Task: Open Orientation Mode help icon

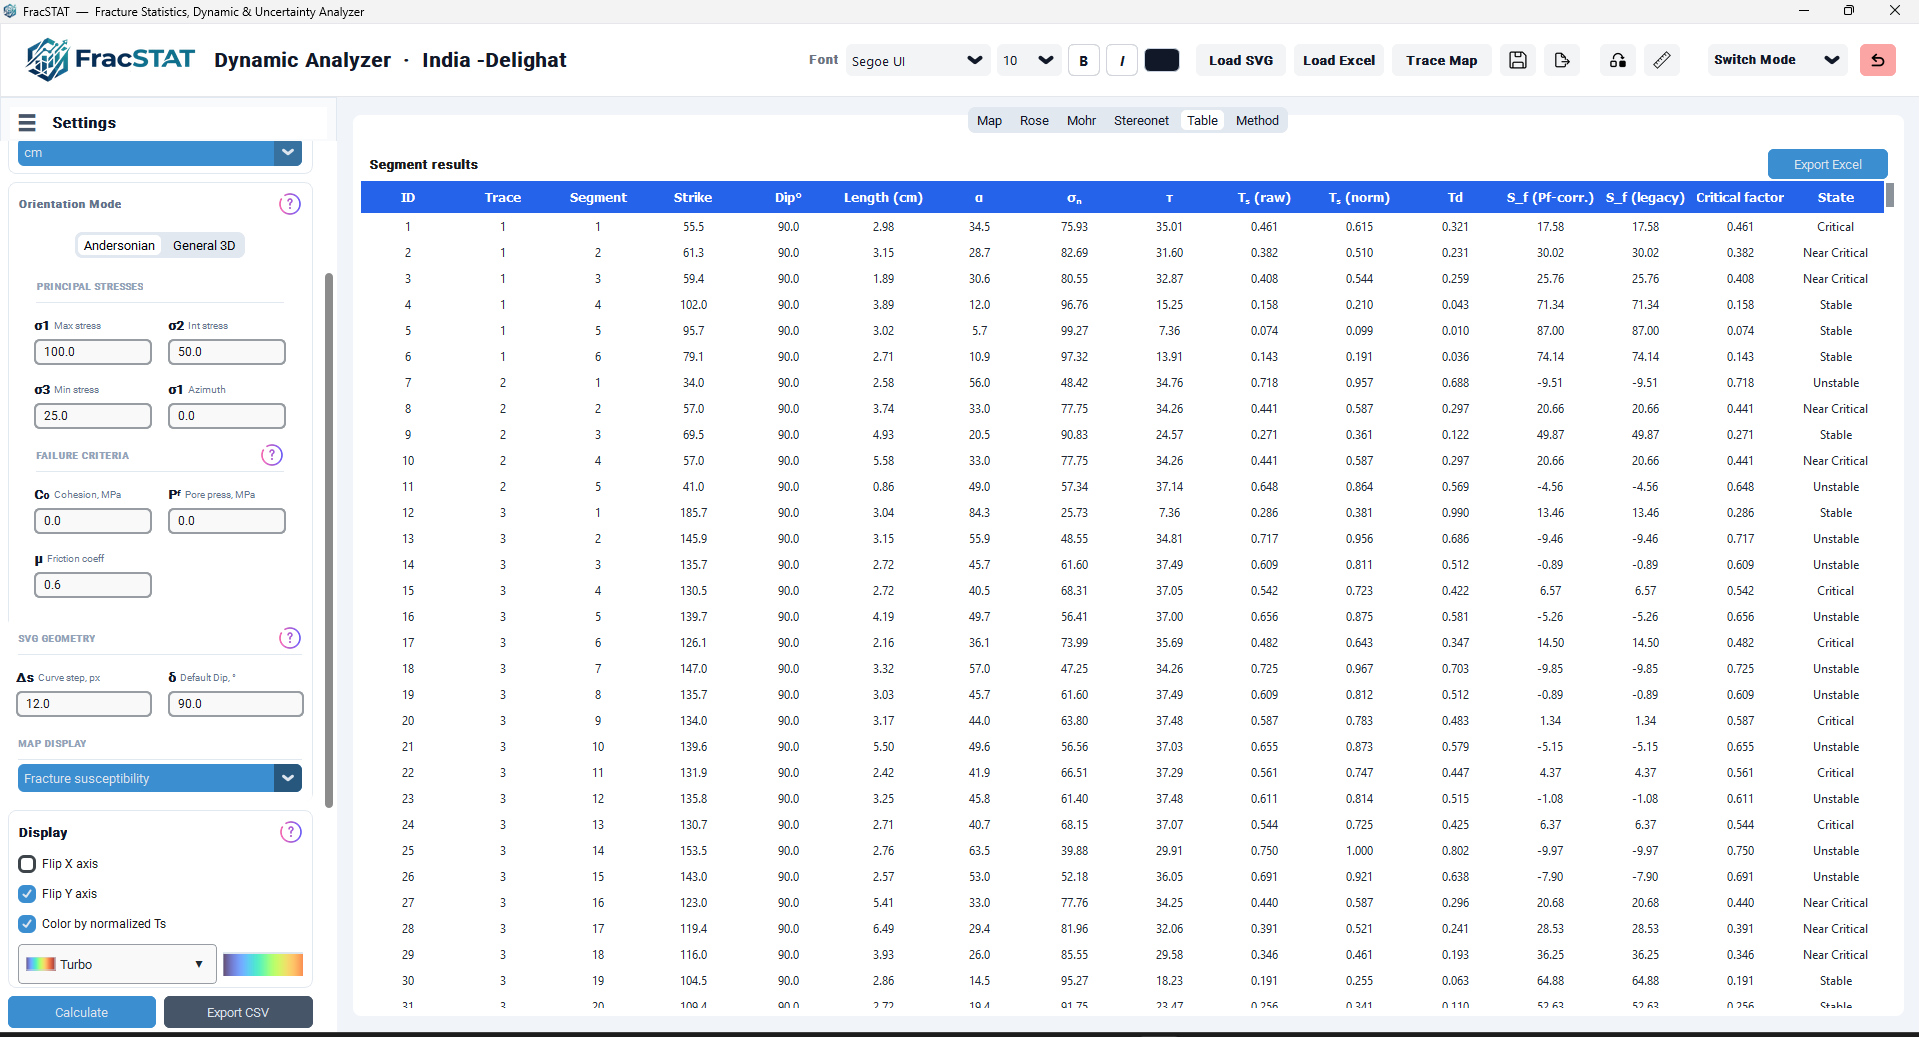Action: pyautogui.click(x=289, y=204)
